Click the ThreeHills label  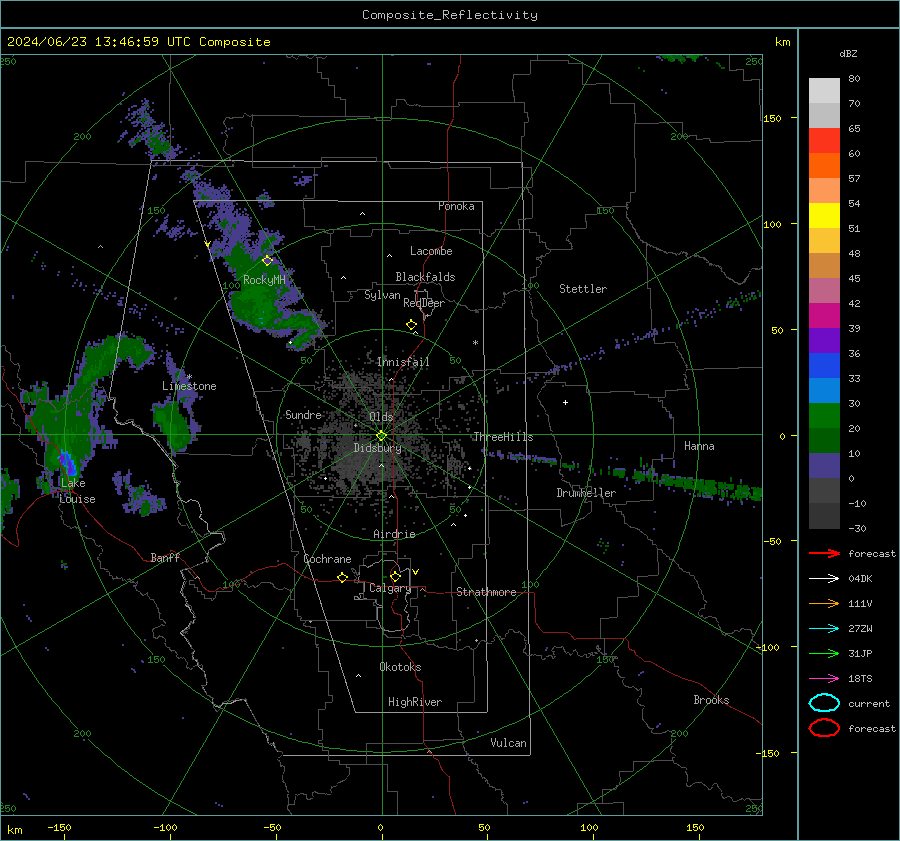503,437
